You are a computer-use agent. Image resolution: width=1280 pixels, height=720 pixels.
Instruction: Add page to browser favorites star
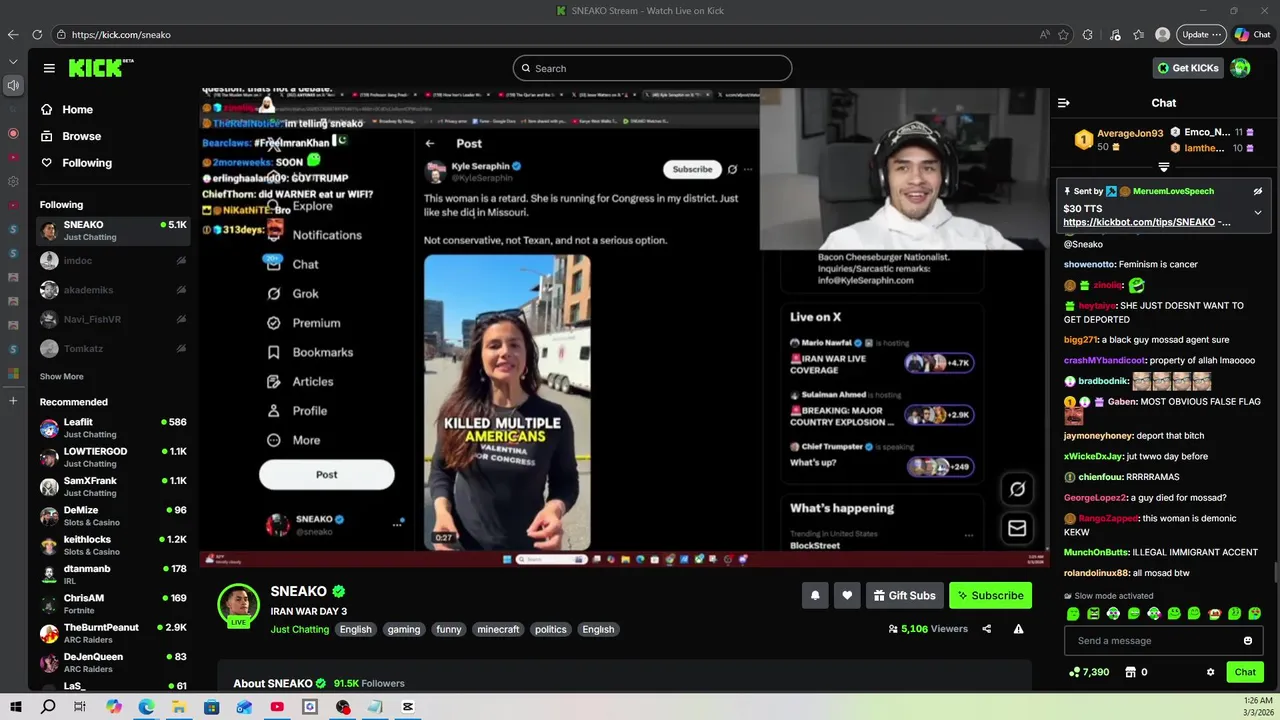1063,34
